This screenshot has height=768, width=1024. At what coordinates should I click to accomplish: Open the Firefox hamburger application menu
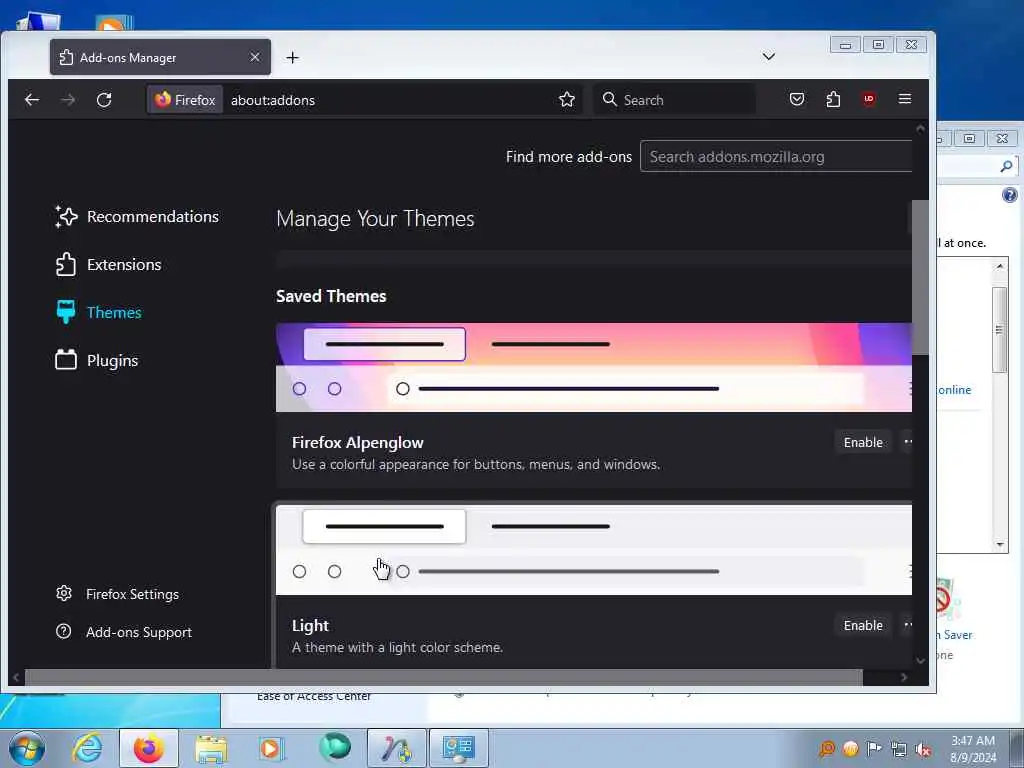[904, 99]
